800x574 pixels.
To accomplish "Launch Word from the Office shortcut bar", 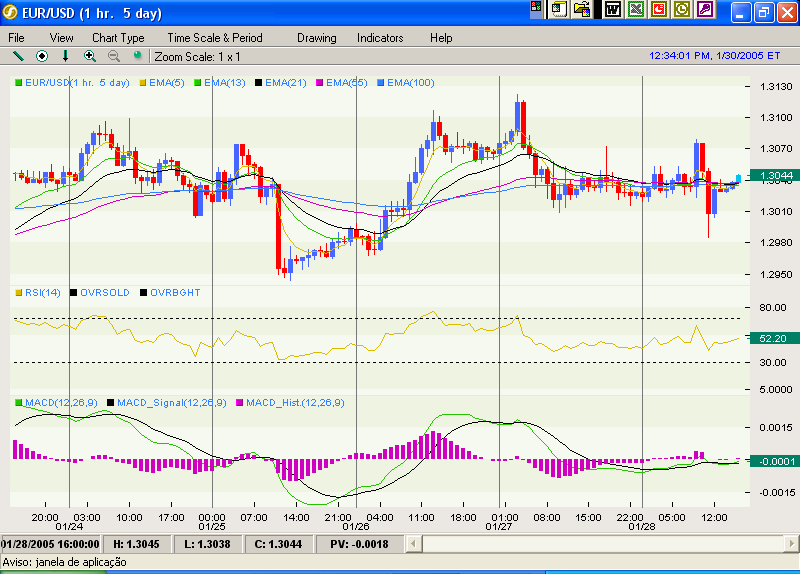I will coord(613,10).
